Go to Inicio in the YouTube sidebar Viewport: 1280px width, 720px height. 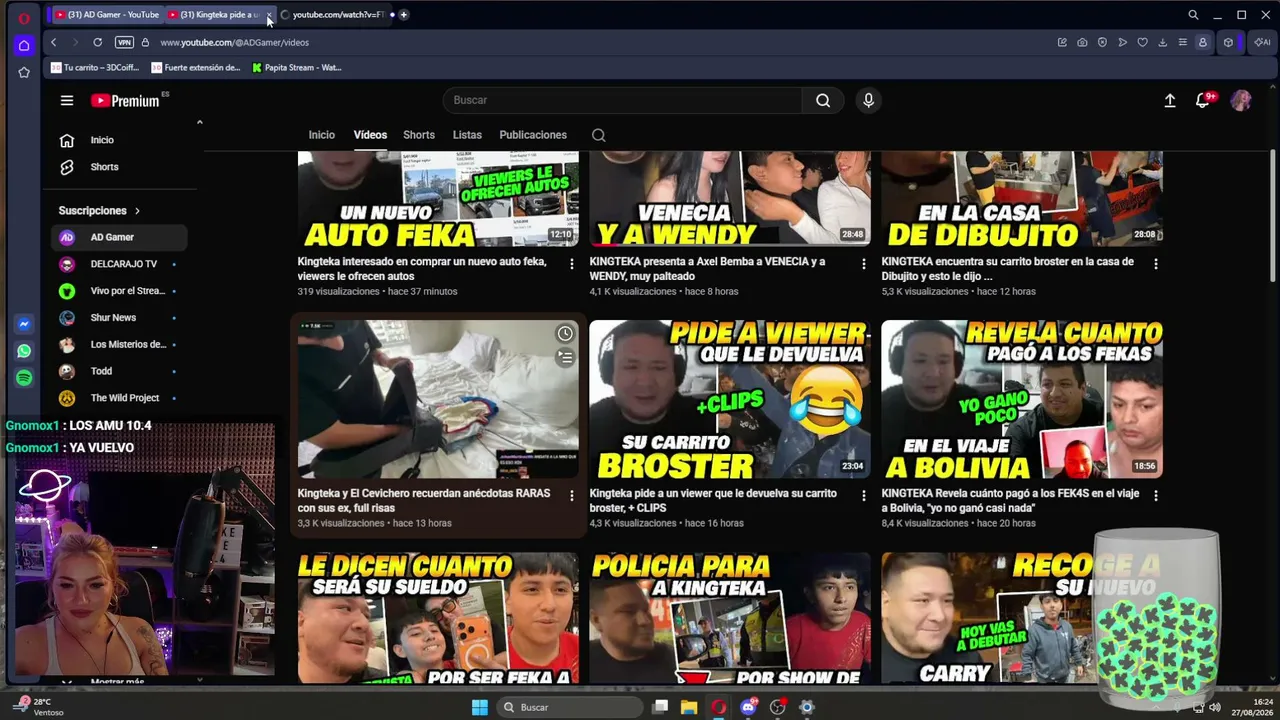pyautogui.click(x=119, y=140)
